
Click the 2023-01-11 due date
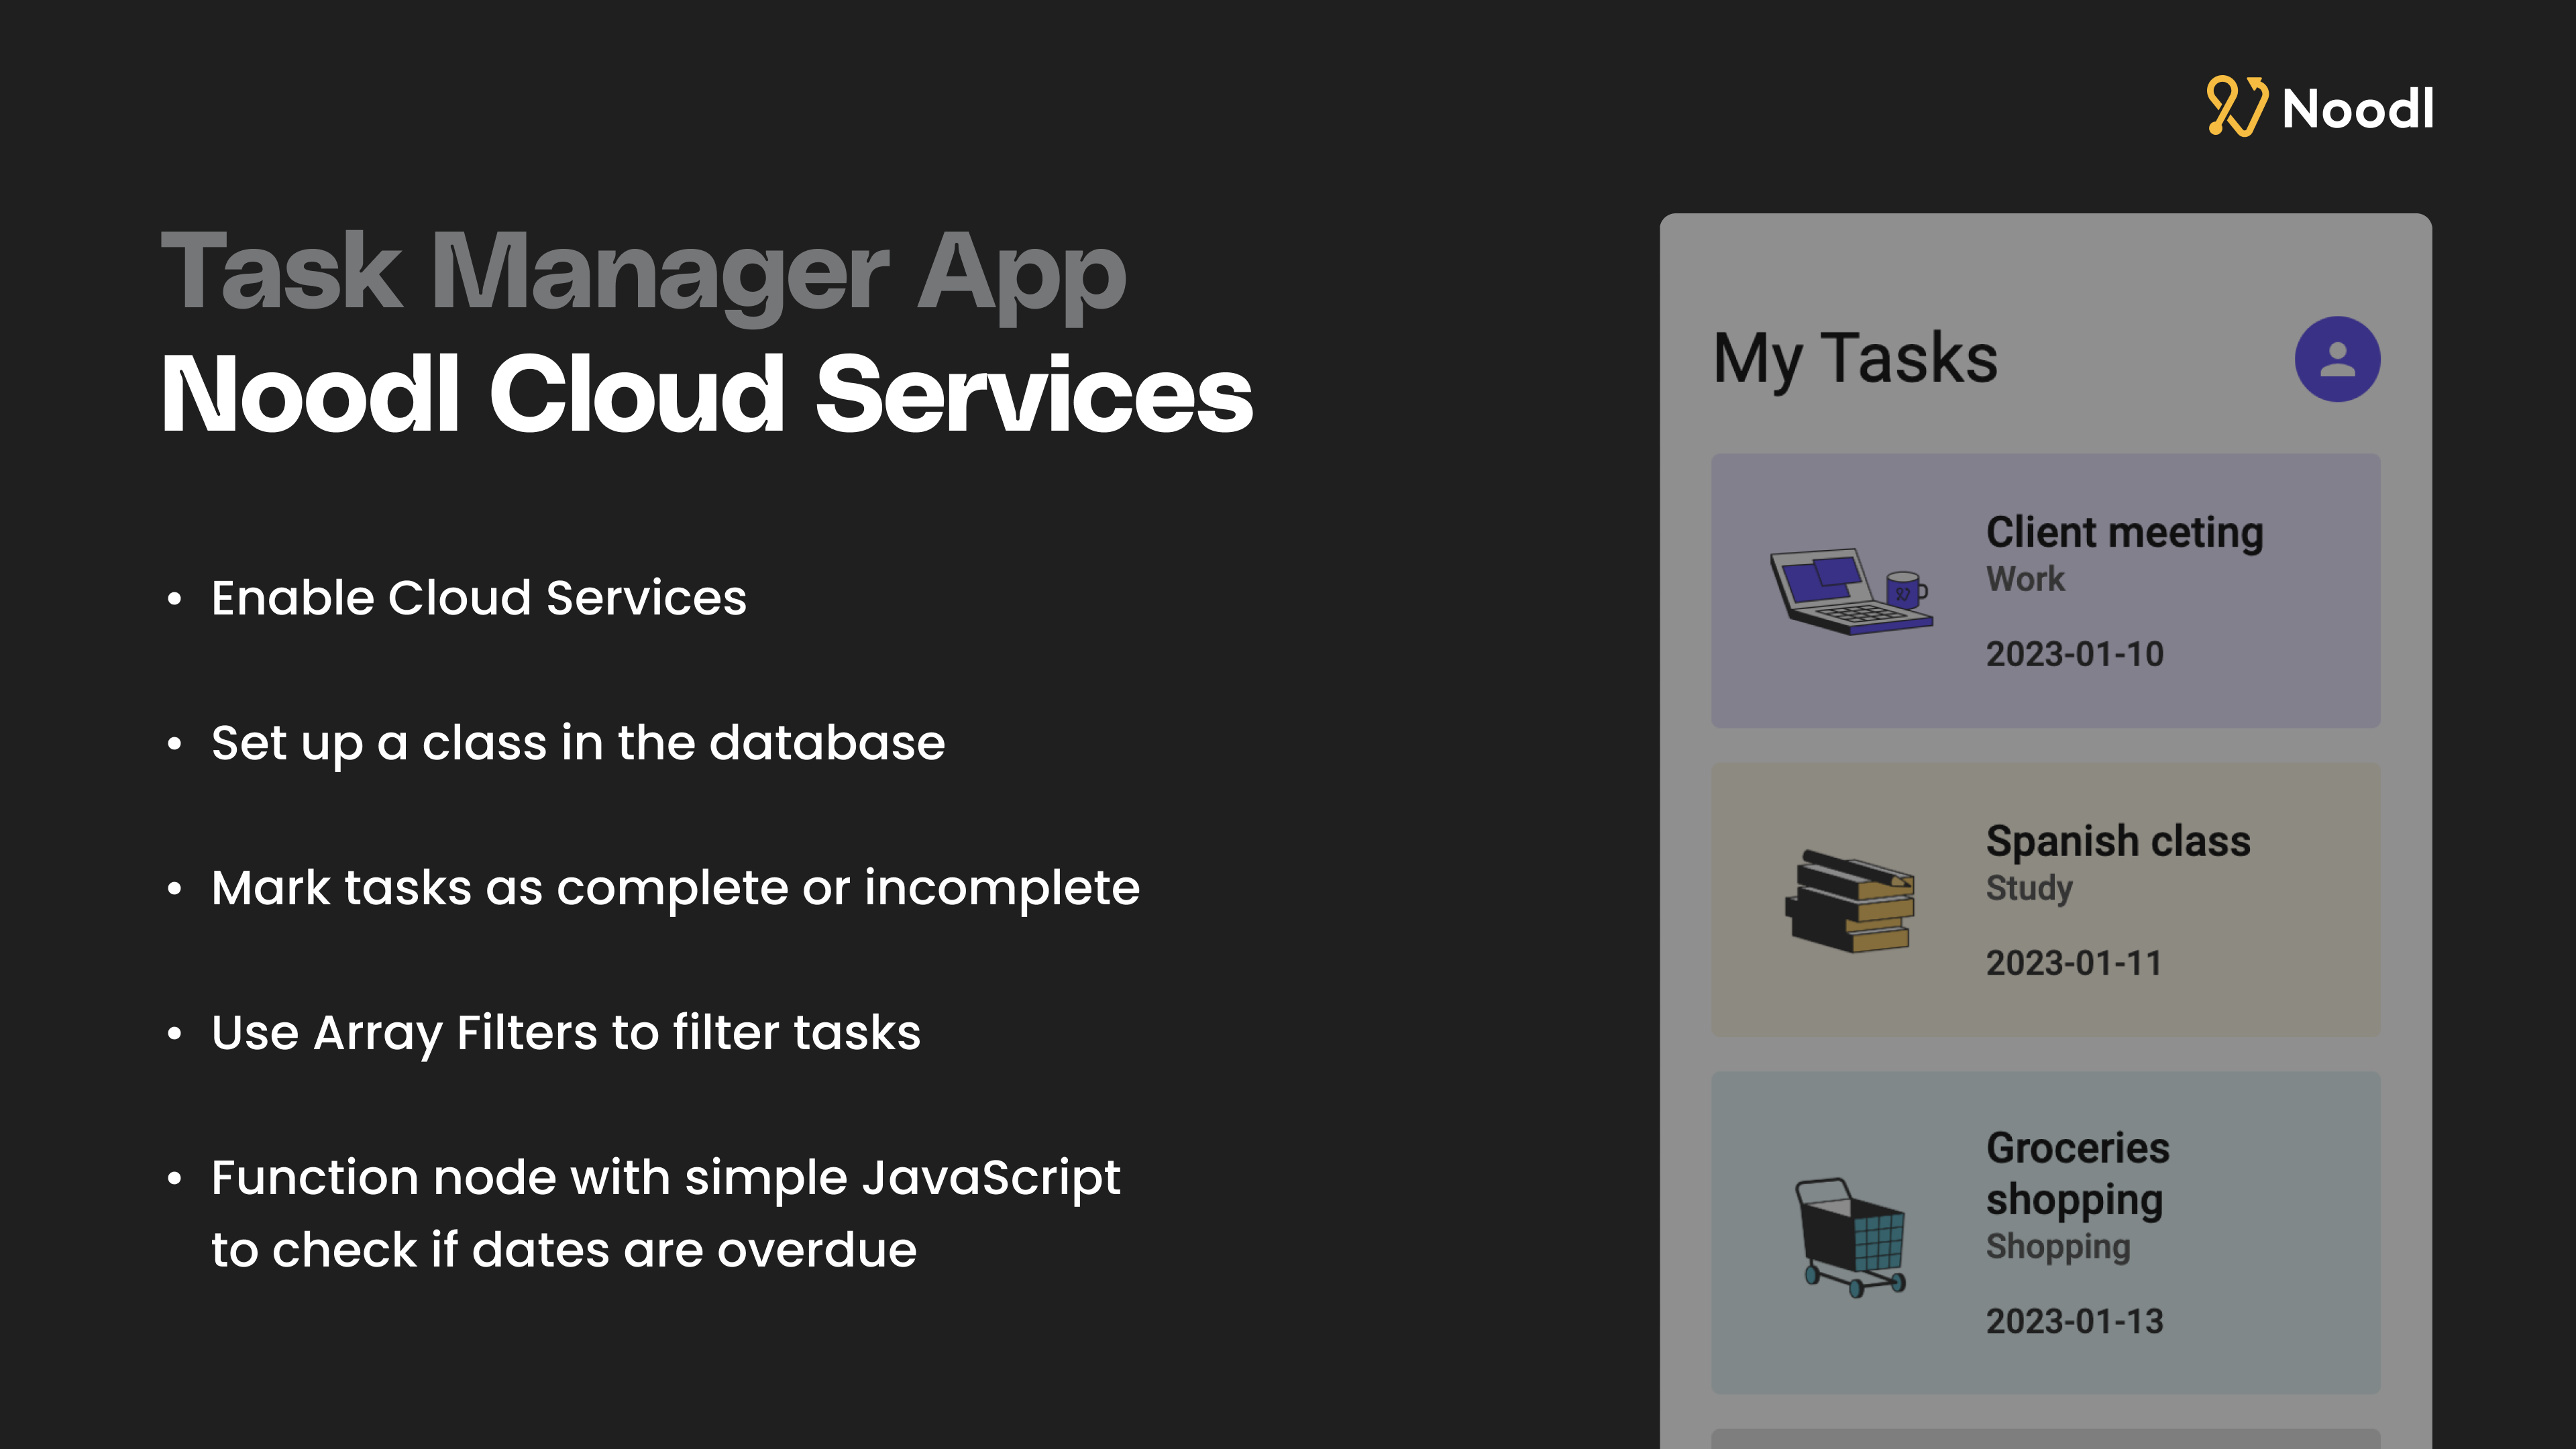click(x=2073, y=963)
